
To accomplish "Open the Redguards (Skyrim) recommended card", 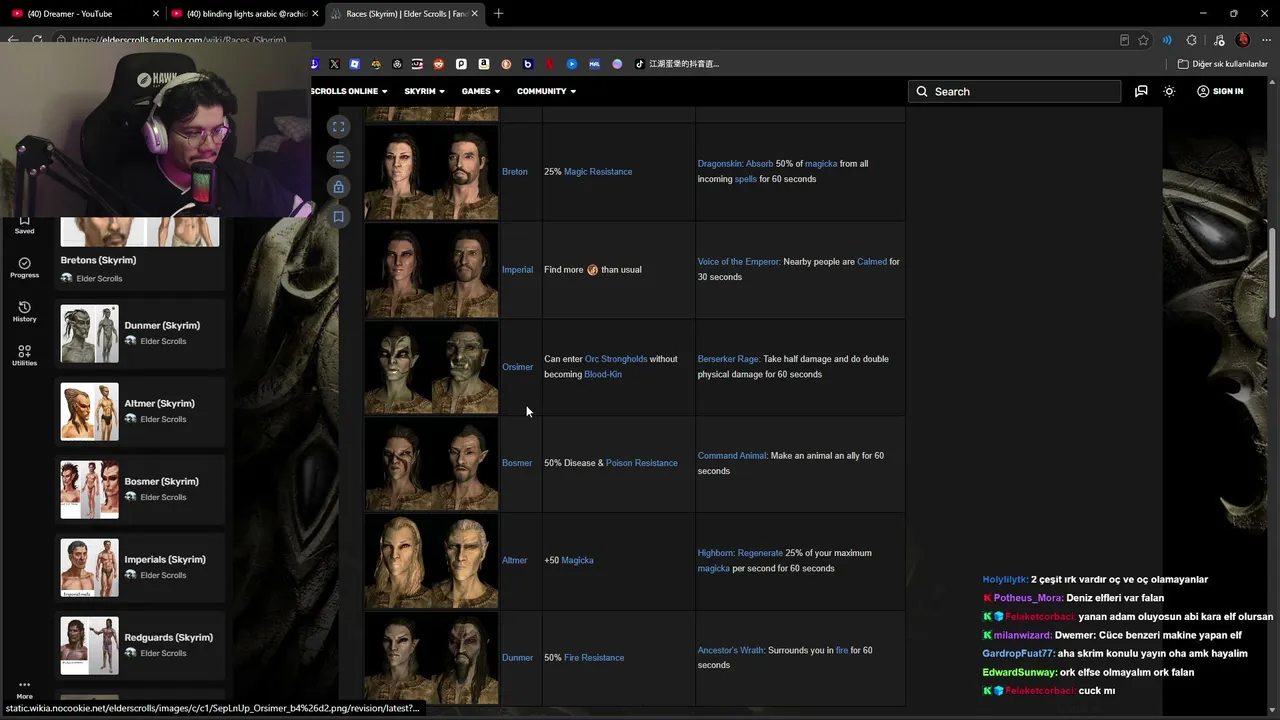I will click(140, 646).
